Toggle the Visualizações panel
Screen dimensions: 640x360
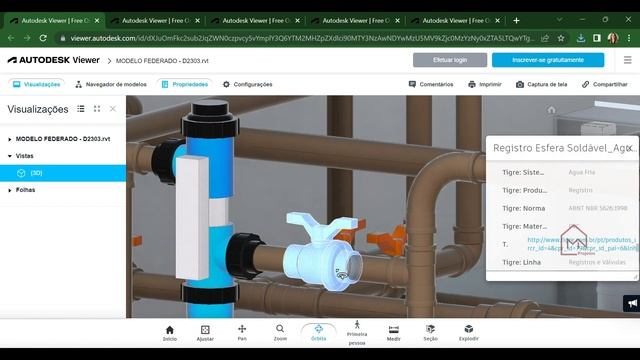pos(36,84)
